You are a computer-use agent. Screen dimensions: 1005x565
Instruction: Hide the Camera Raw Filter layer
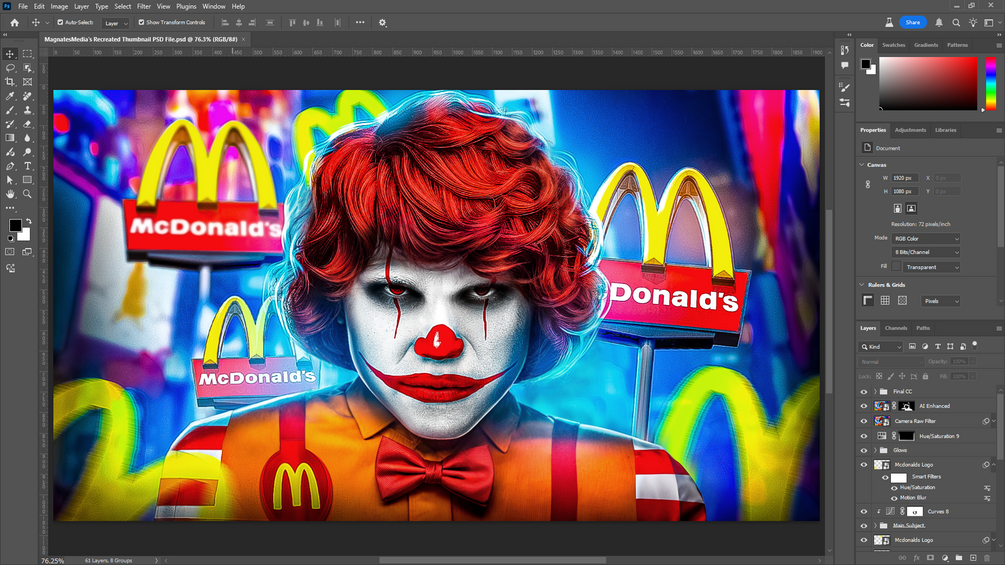(x=863, y=421)
